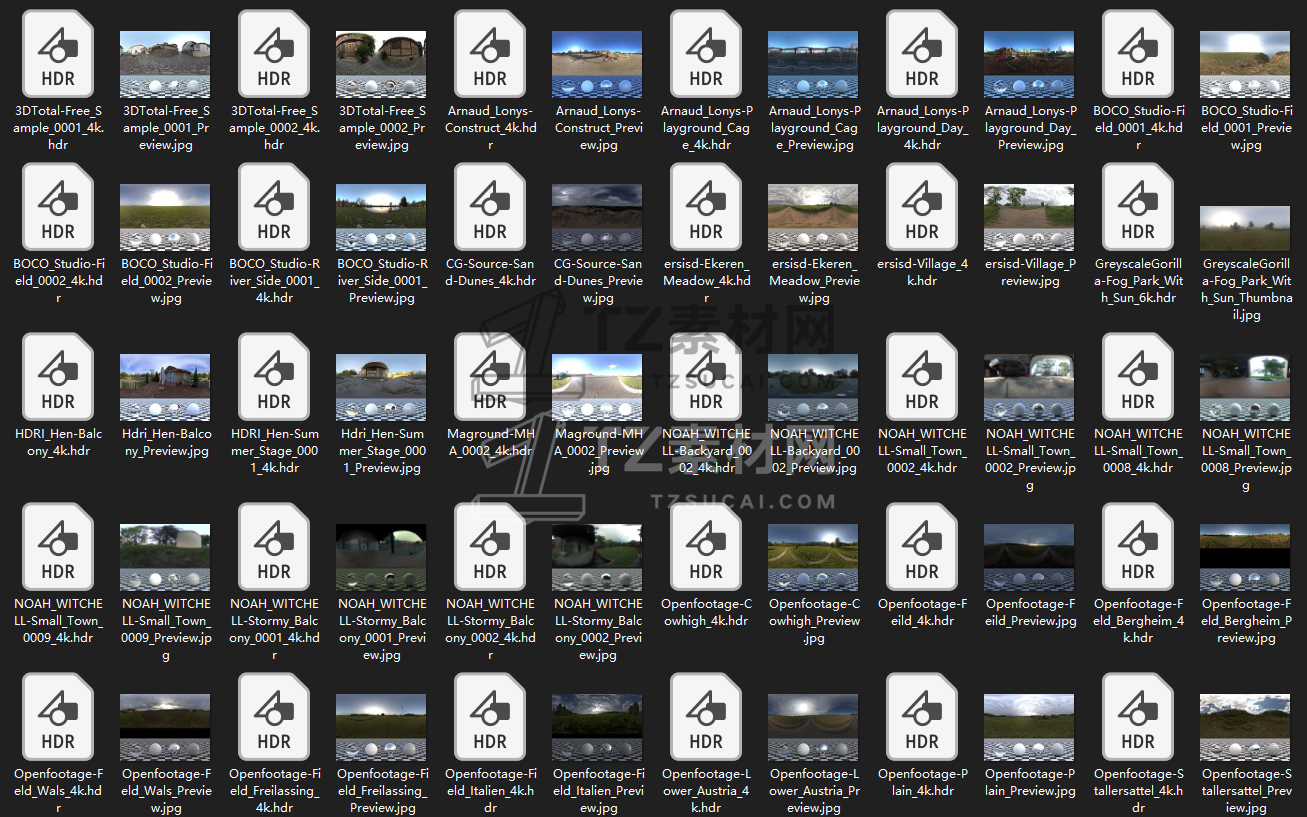The width and height of the screenshot is (1307, 817).
Task: Select the Arnaud_Lonys-Construct_4k.hdr file icon
Action: pos(490,55)
